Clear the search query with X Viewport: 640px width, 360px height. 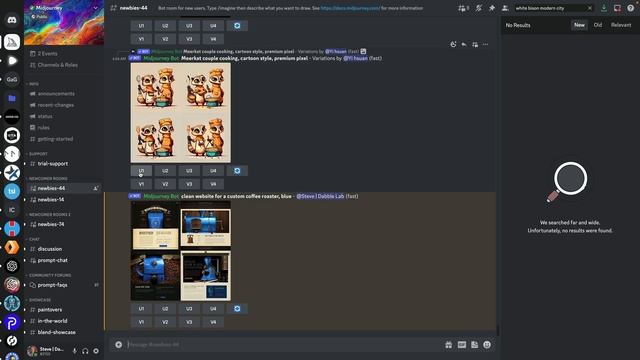tap(590, 8)
